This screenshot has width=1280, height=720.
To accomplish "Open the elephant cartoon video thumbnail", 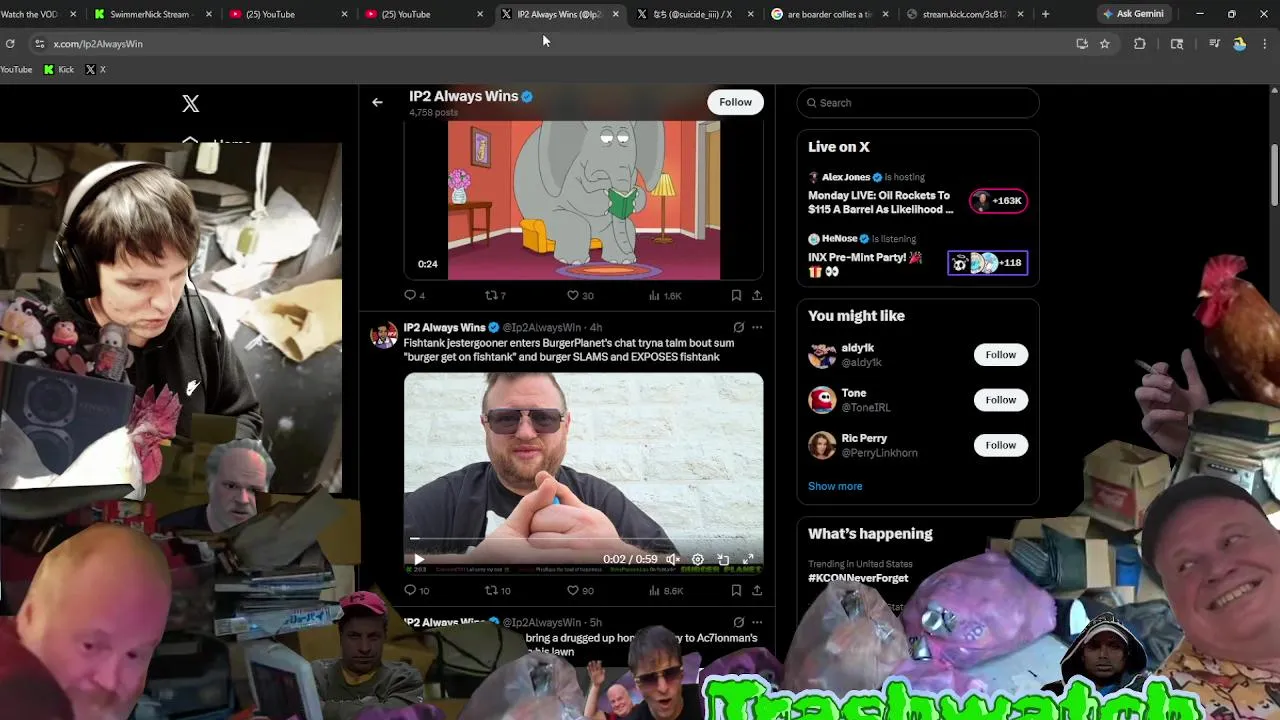I will (583, 200).
